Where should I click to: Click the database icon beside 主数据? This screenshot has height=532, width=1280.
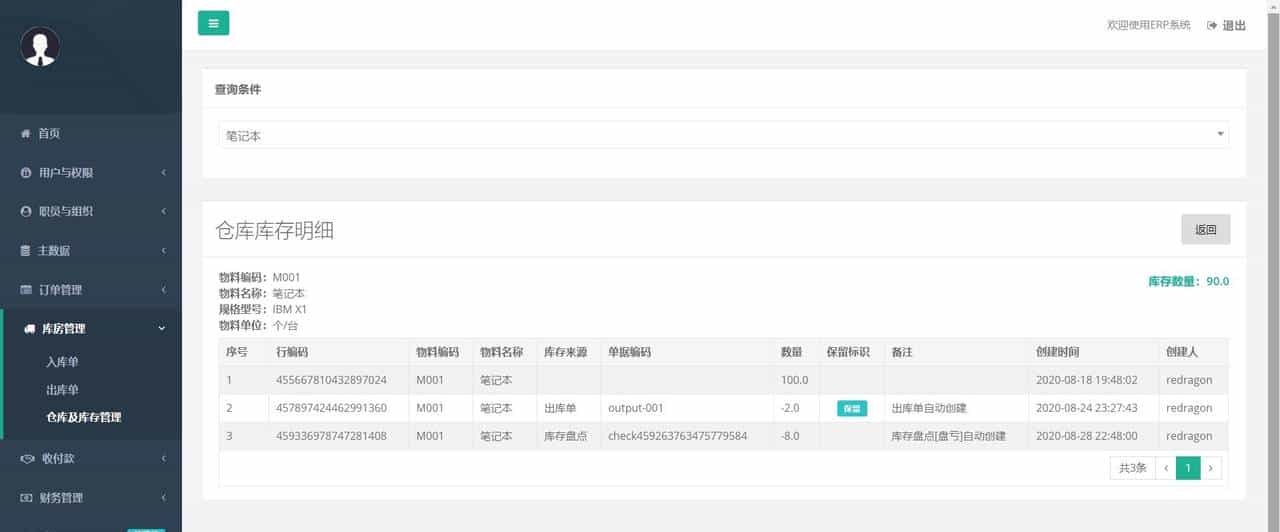tap(26, 250)
